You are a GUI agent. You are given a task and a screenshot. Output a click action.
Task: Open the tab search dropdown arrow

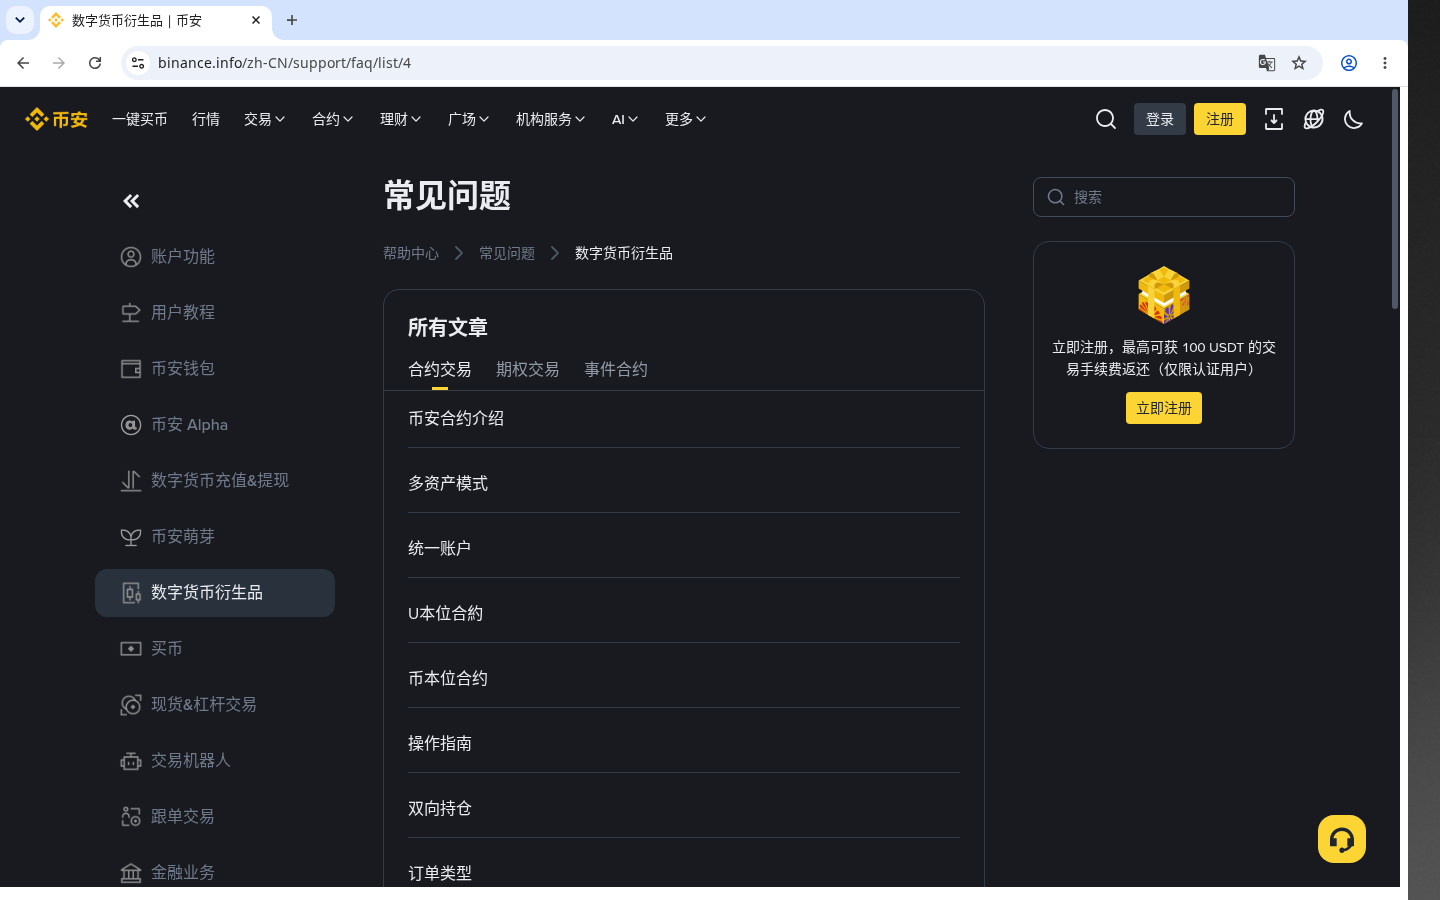pos(20,20)
